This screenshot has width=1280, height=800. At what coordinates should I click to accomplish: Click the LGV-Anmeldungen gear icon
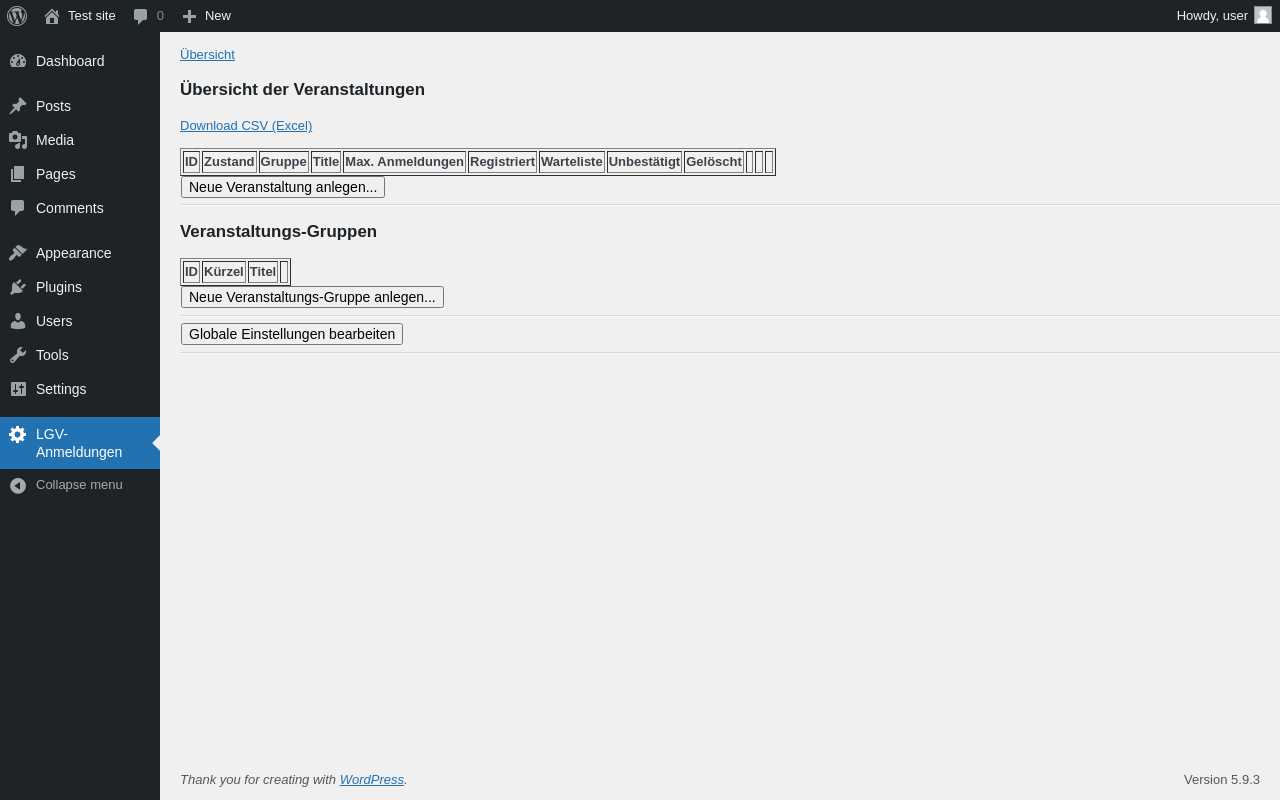18,434
